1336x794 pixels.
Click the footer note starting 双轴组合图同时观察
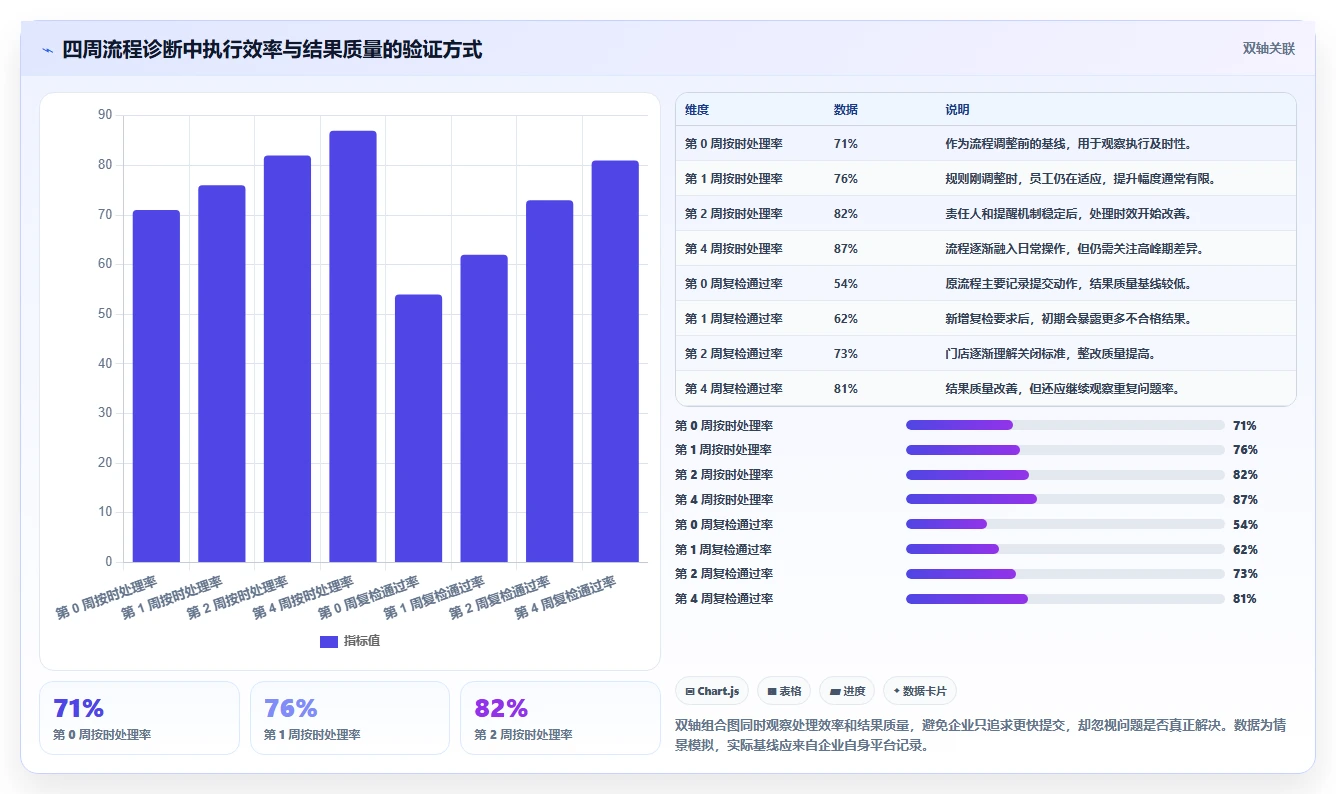tap(980, 735)
